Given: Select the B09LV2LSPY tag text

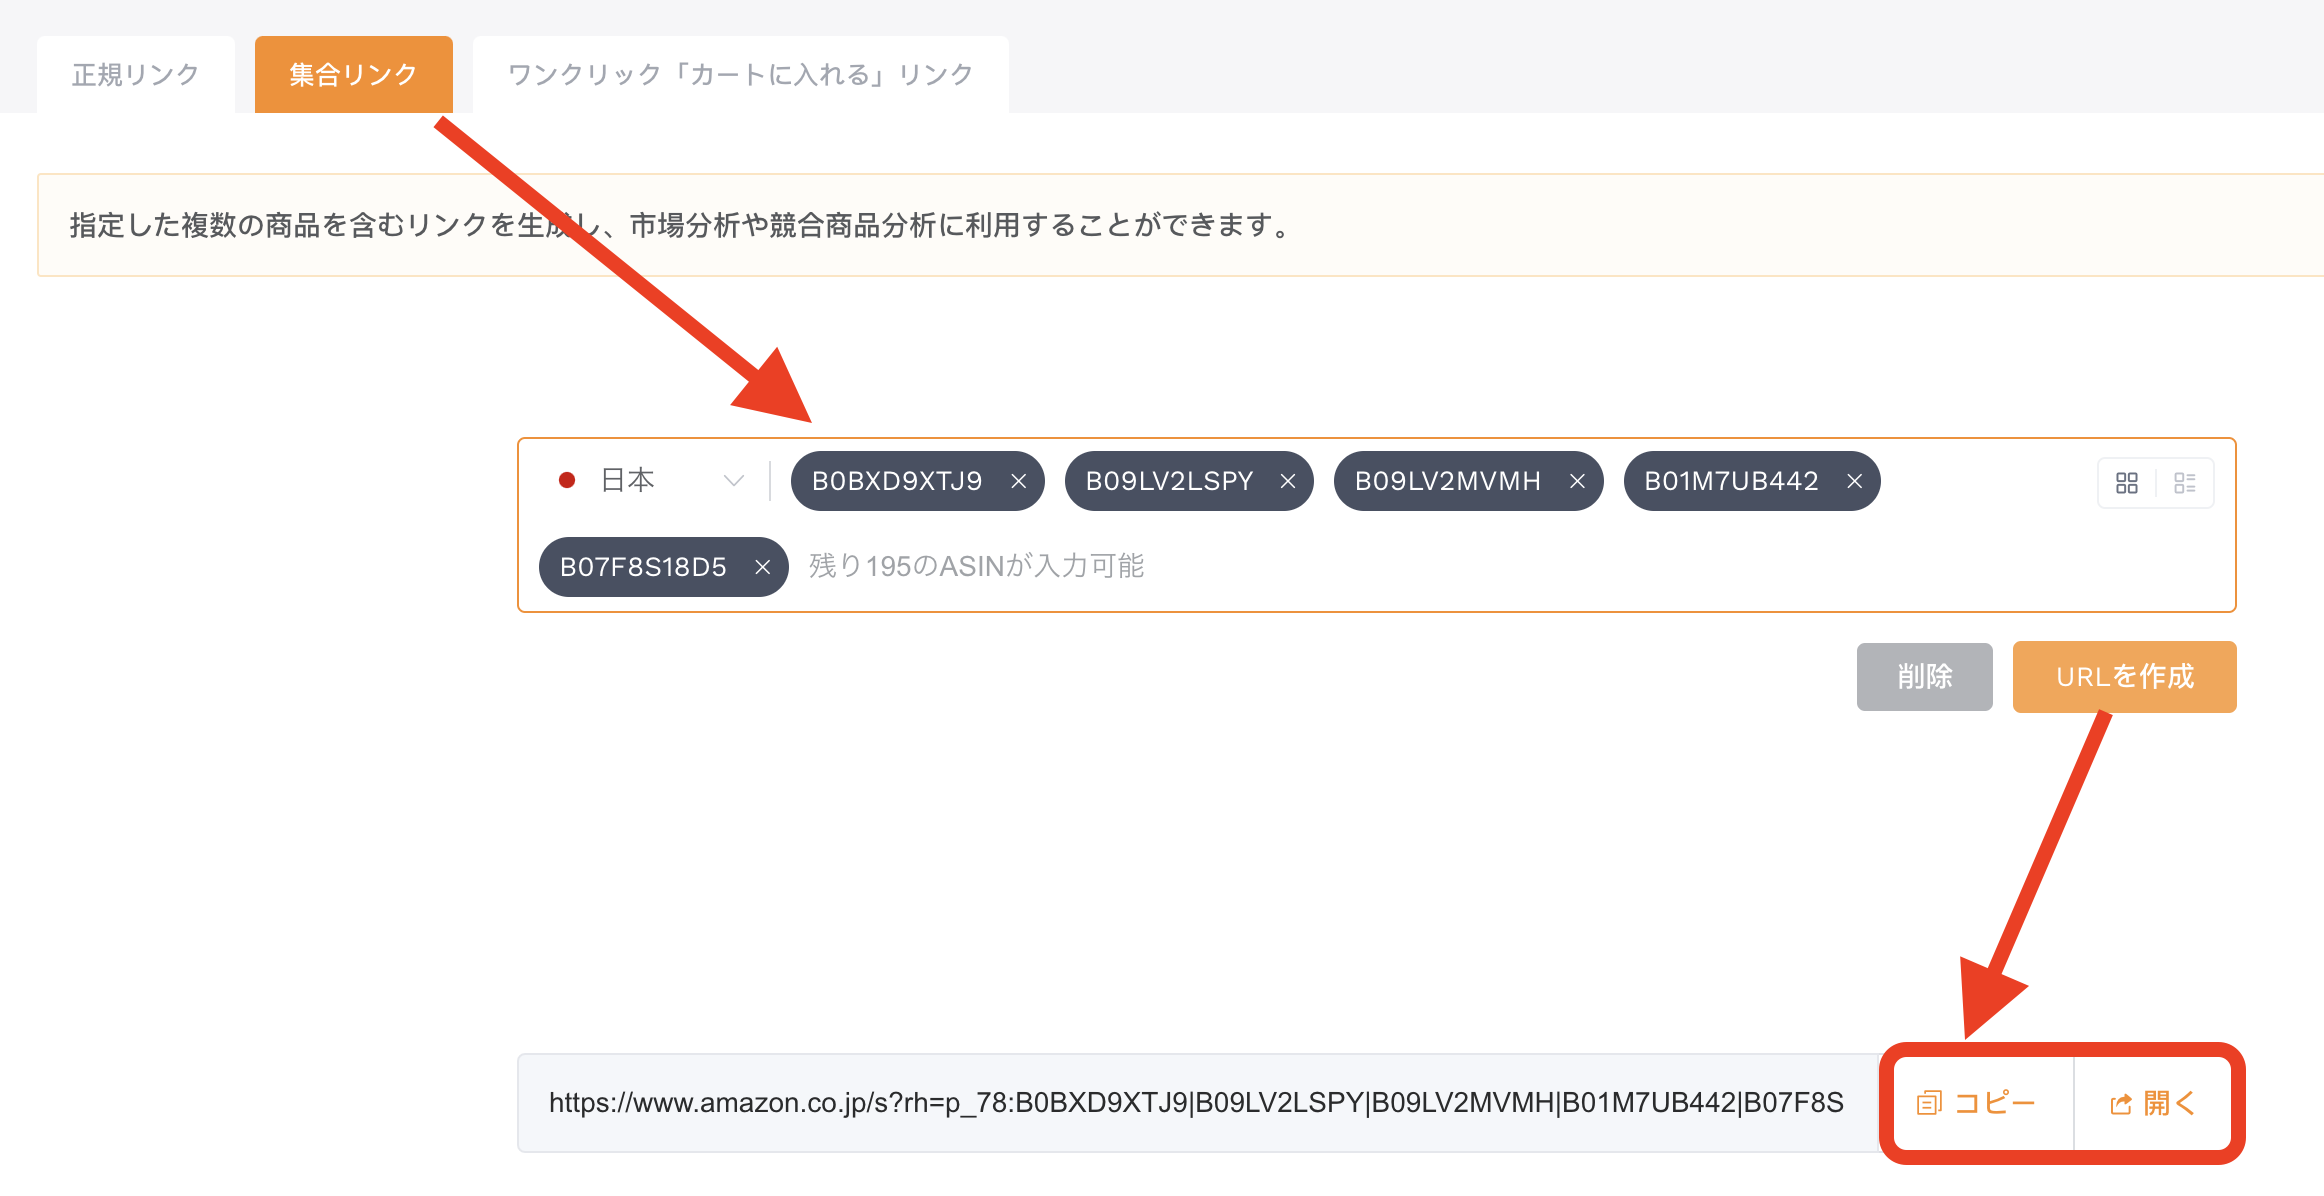Looking at the screenshot, I should tap(1169, 482).
